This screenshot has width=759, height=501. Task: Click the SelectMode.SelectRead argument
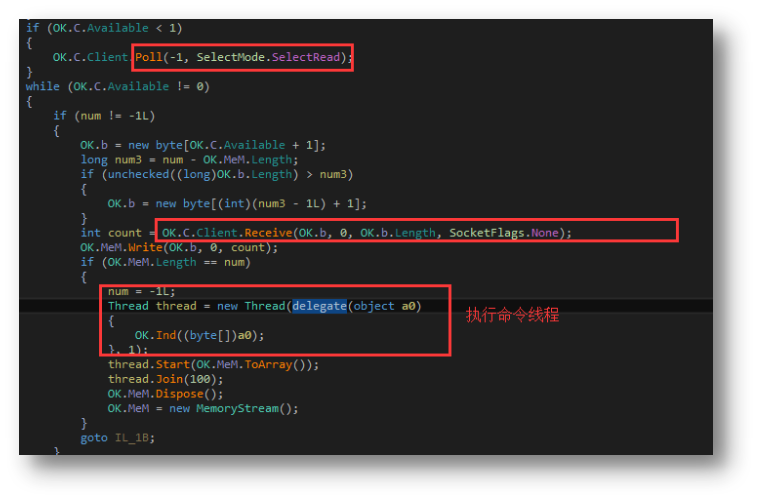268,58
